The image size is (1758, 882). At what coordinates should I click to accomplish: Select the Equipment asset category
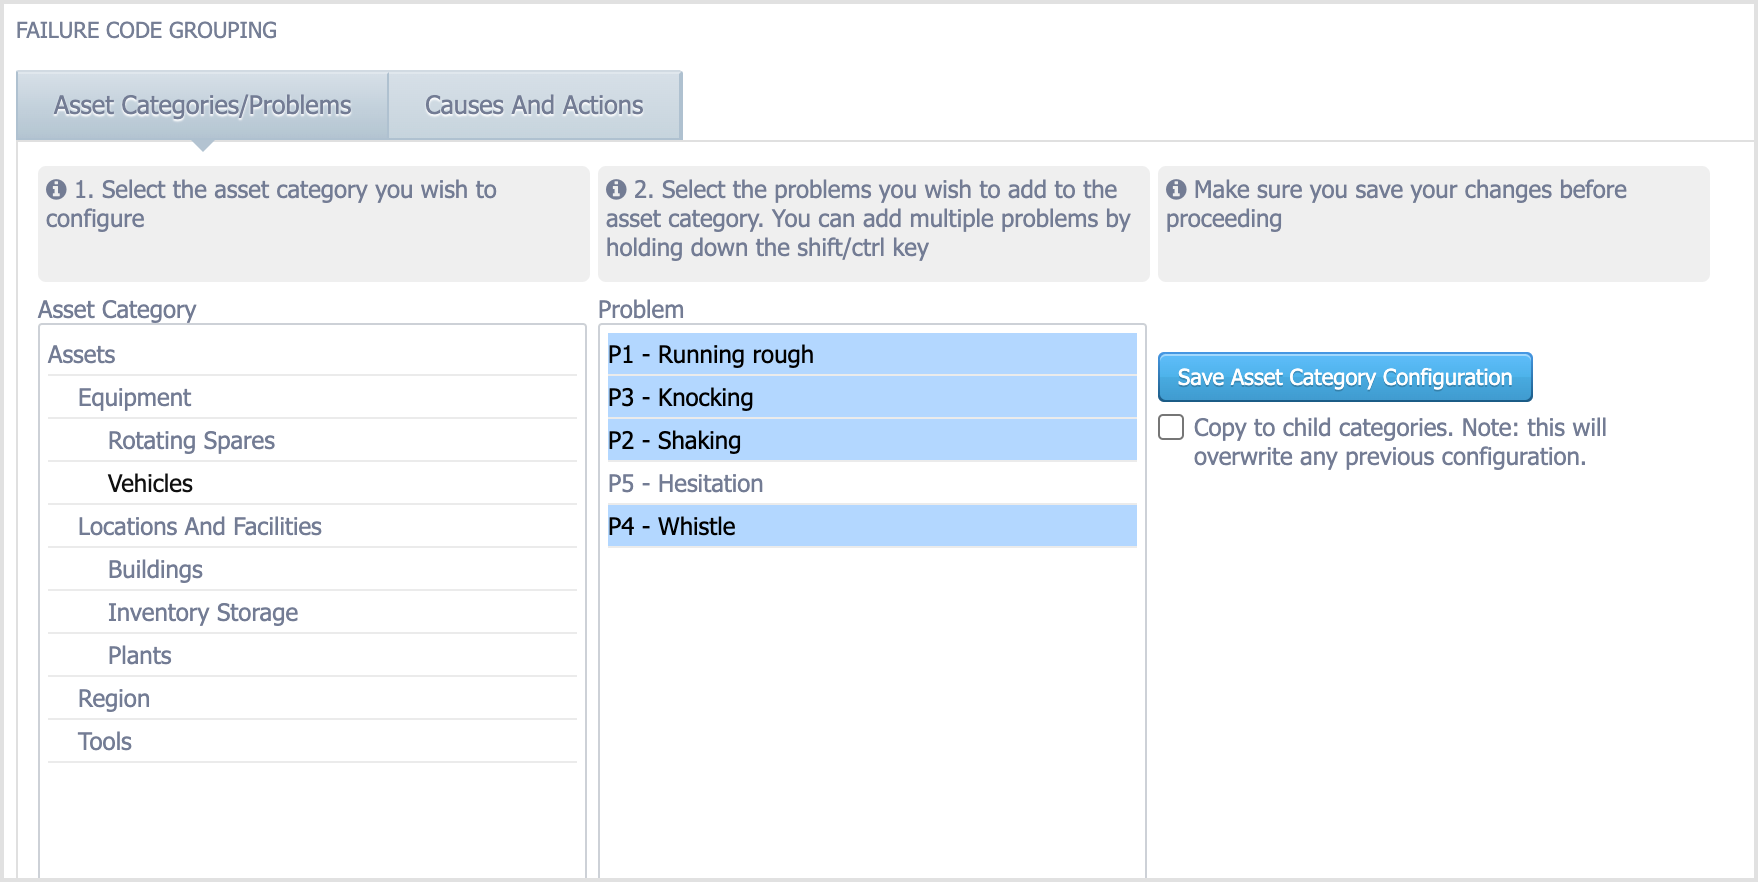[x=135, y=398]
